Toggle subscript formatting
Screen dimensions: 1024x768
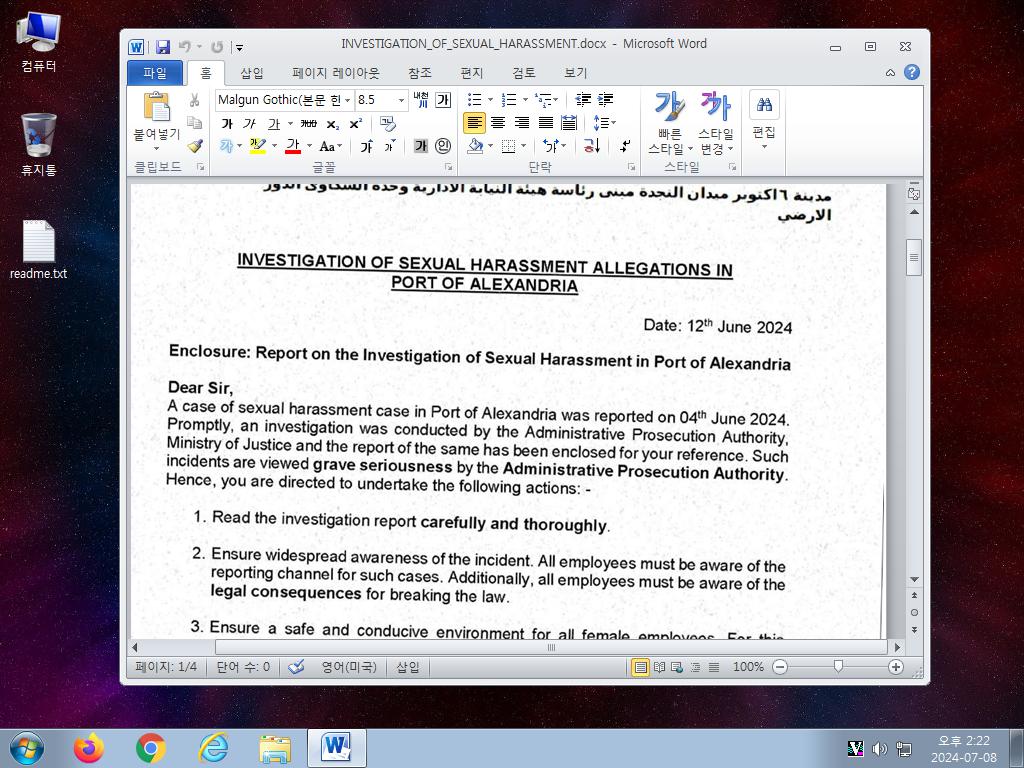click(x=333, y=124)
